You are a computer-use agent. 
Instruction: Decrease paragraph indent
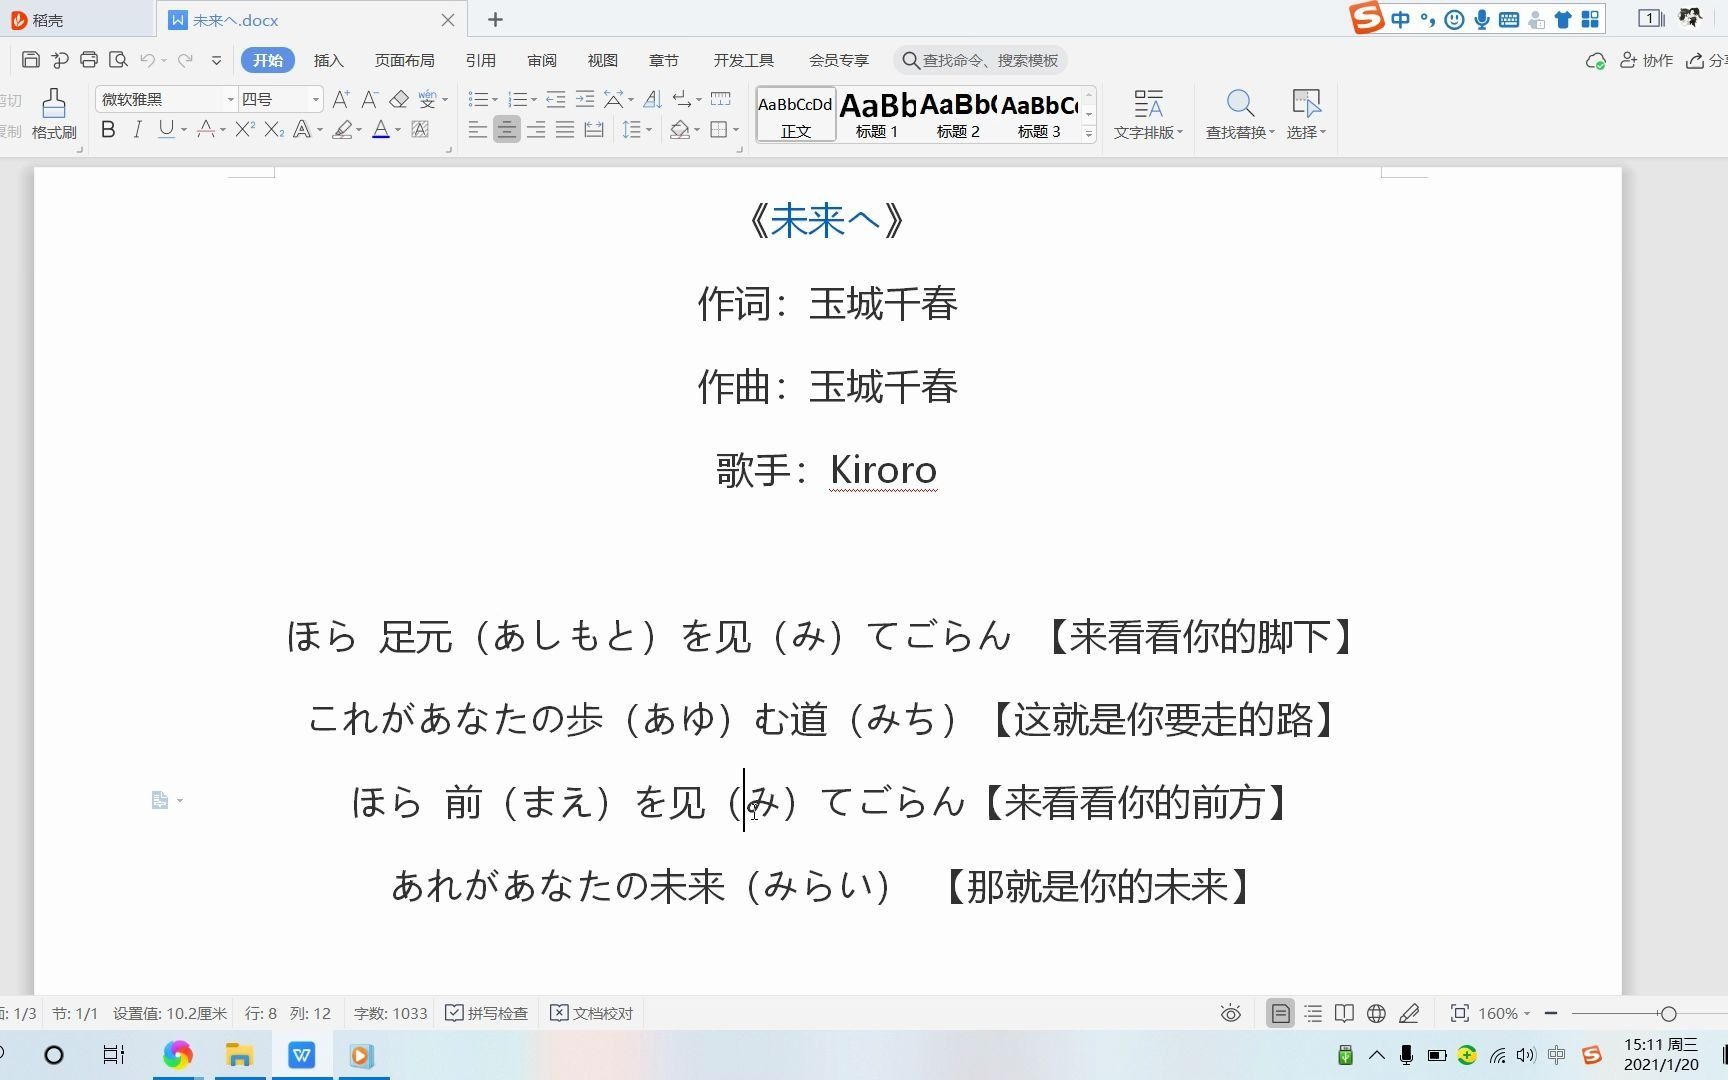tap(556, 99)
